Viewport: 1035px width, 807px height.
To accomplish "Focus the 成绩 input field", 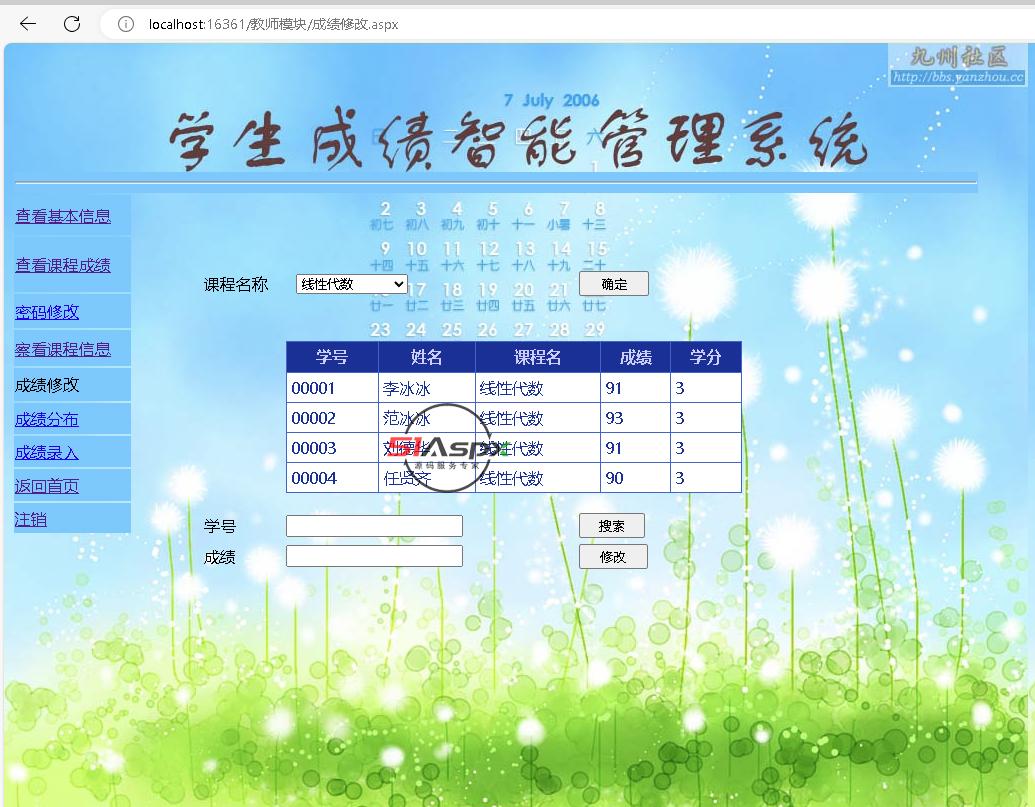I will 374,556.
